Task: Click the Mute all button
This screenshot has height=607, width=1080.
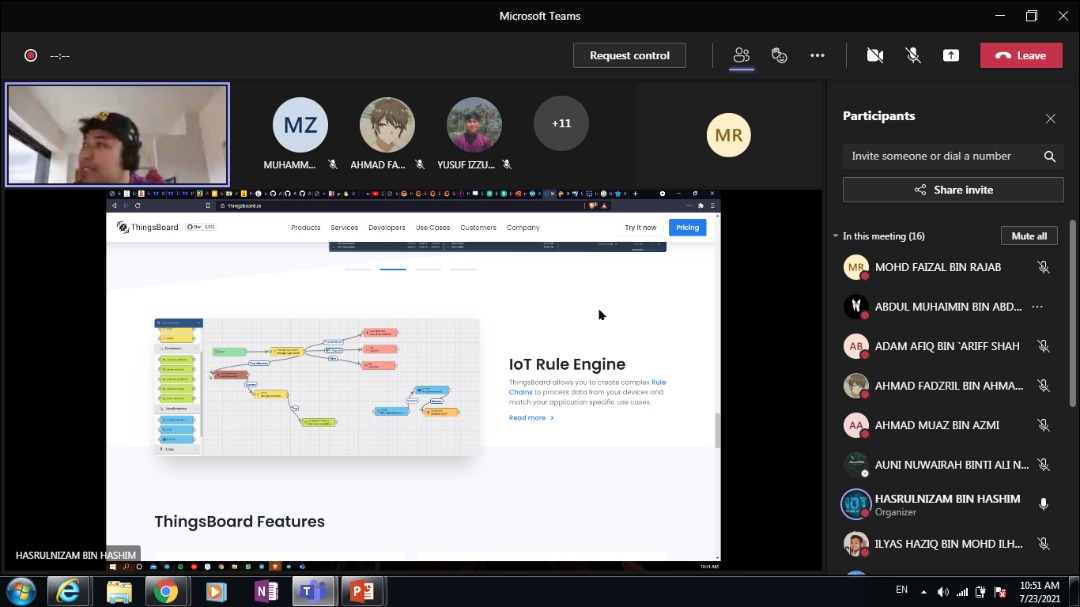Action: [1028, 236]
